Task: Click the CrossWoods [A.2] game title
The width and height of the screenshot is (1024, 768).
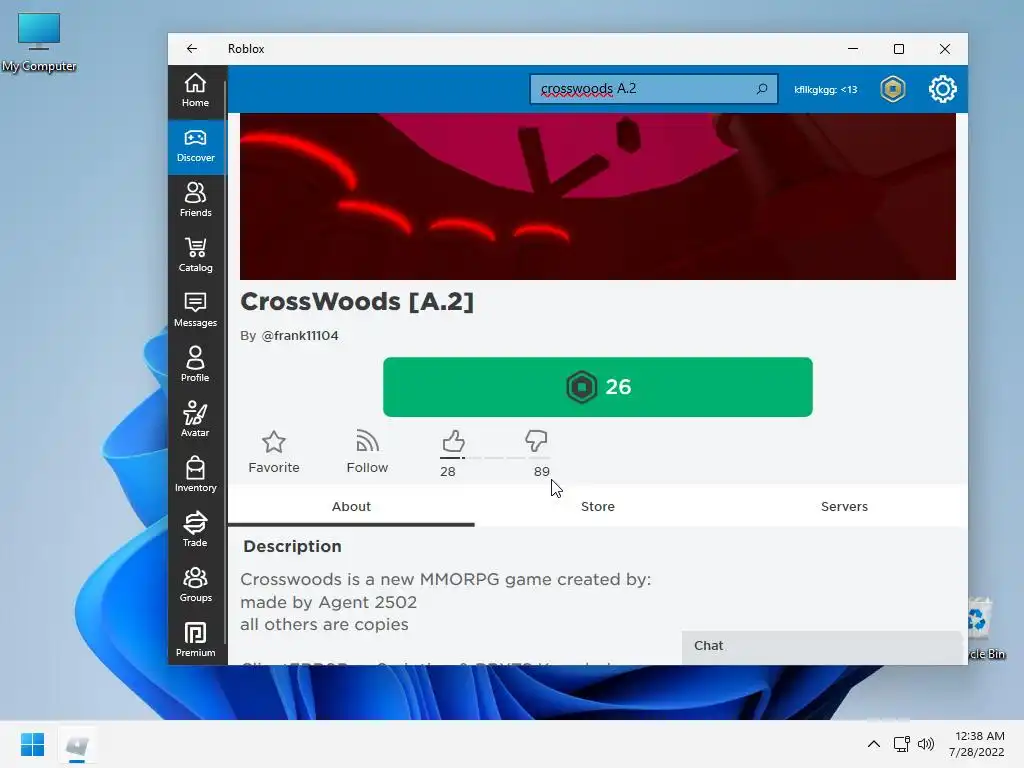Action: tap(357, 302)
